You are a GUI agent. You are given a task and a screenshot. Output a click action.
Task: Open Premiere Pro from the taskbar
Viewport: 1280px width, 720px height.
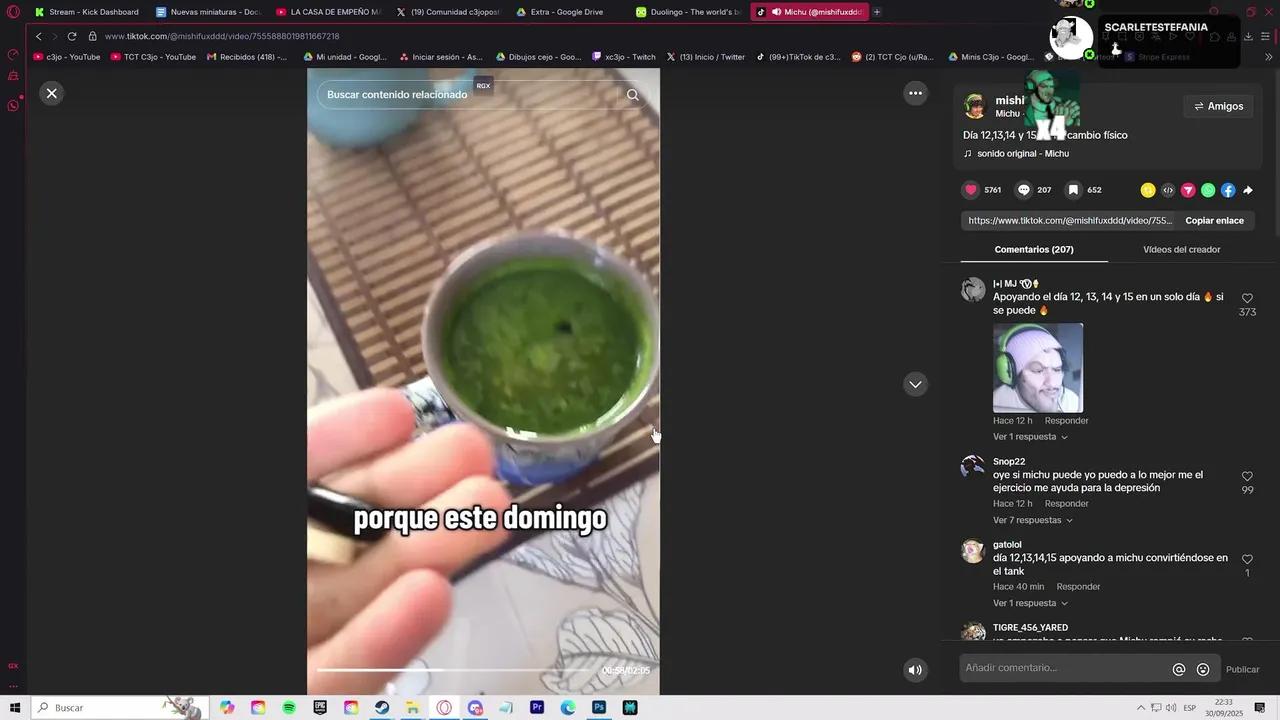[537, 708]
